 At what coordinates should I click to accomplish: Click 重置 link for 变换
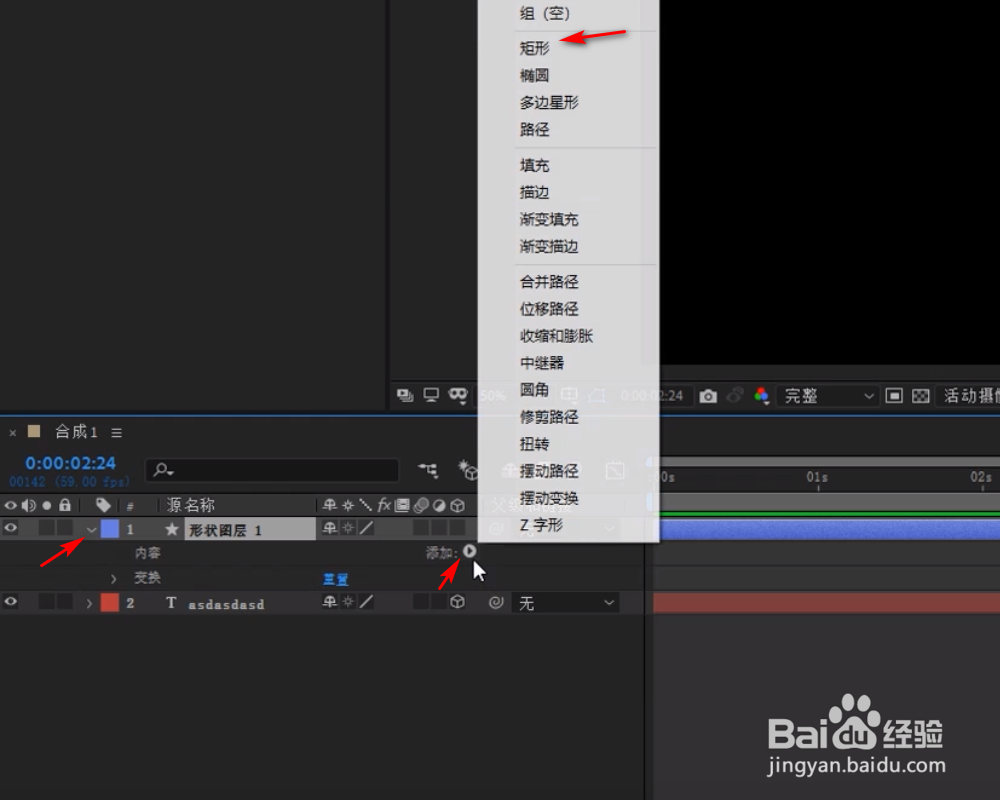point(335,579)
